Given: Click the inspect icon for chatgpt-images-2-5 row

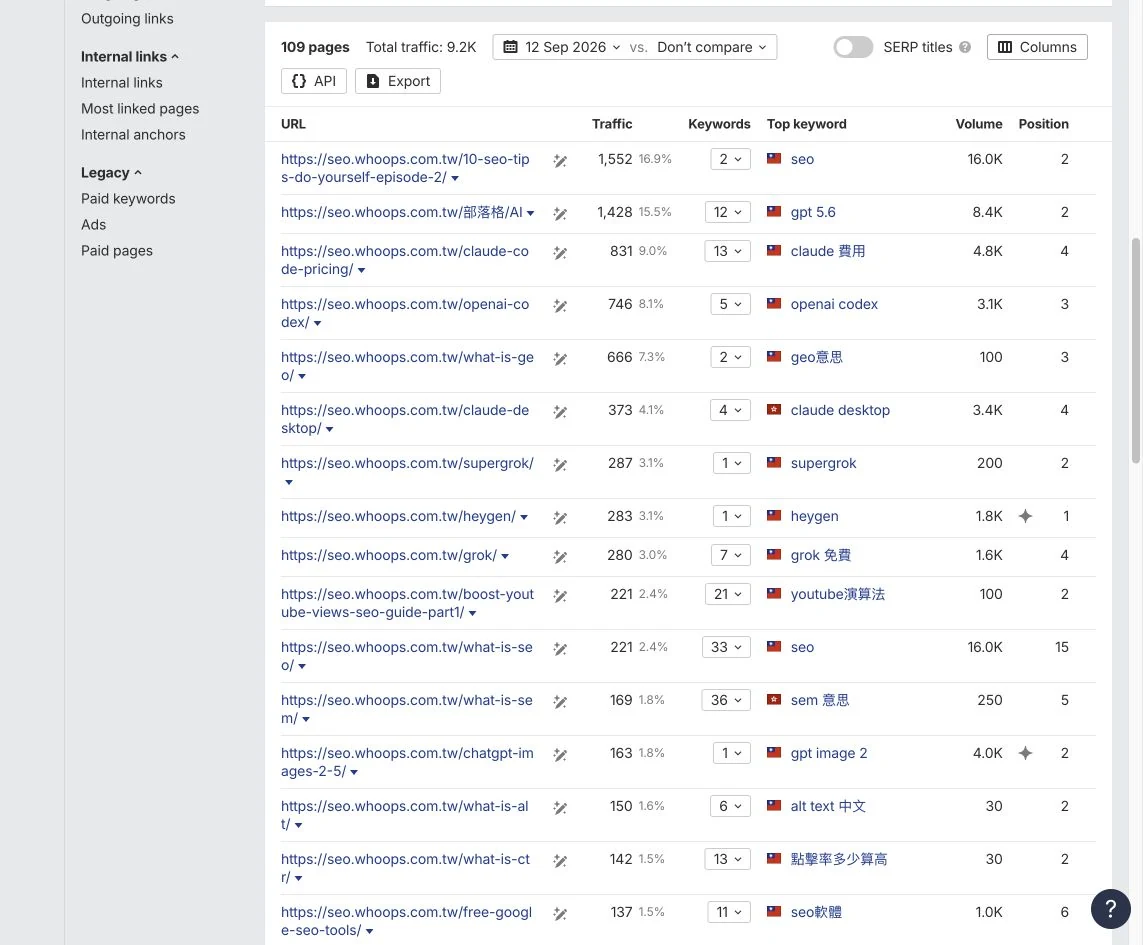Looking at the screenshot, I should pyautogui.click(x=560, y=755).
